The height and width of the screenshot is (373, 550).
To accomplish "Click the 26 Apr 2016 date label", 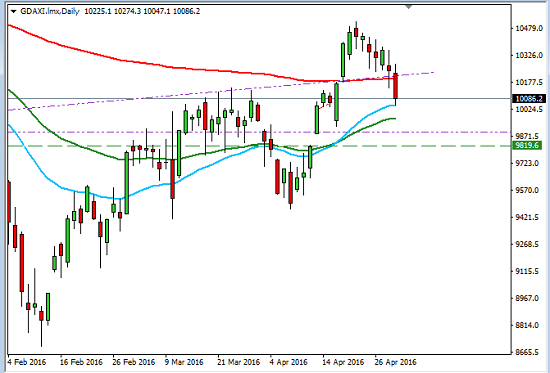I will pos(395,362).
